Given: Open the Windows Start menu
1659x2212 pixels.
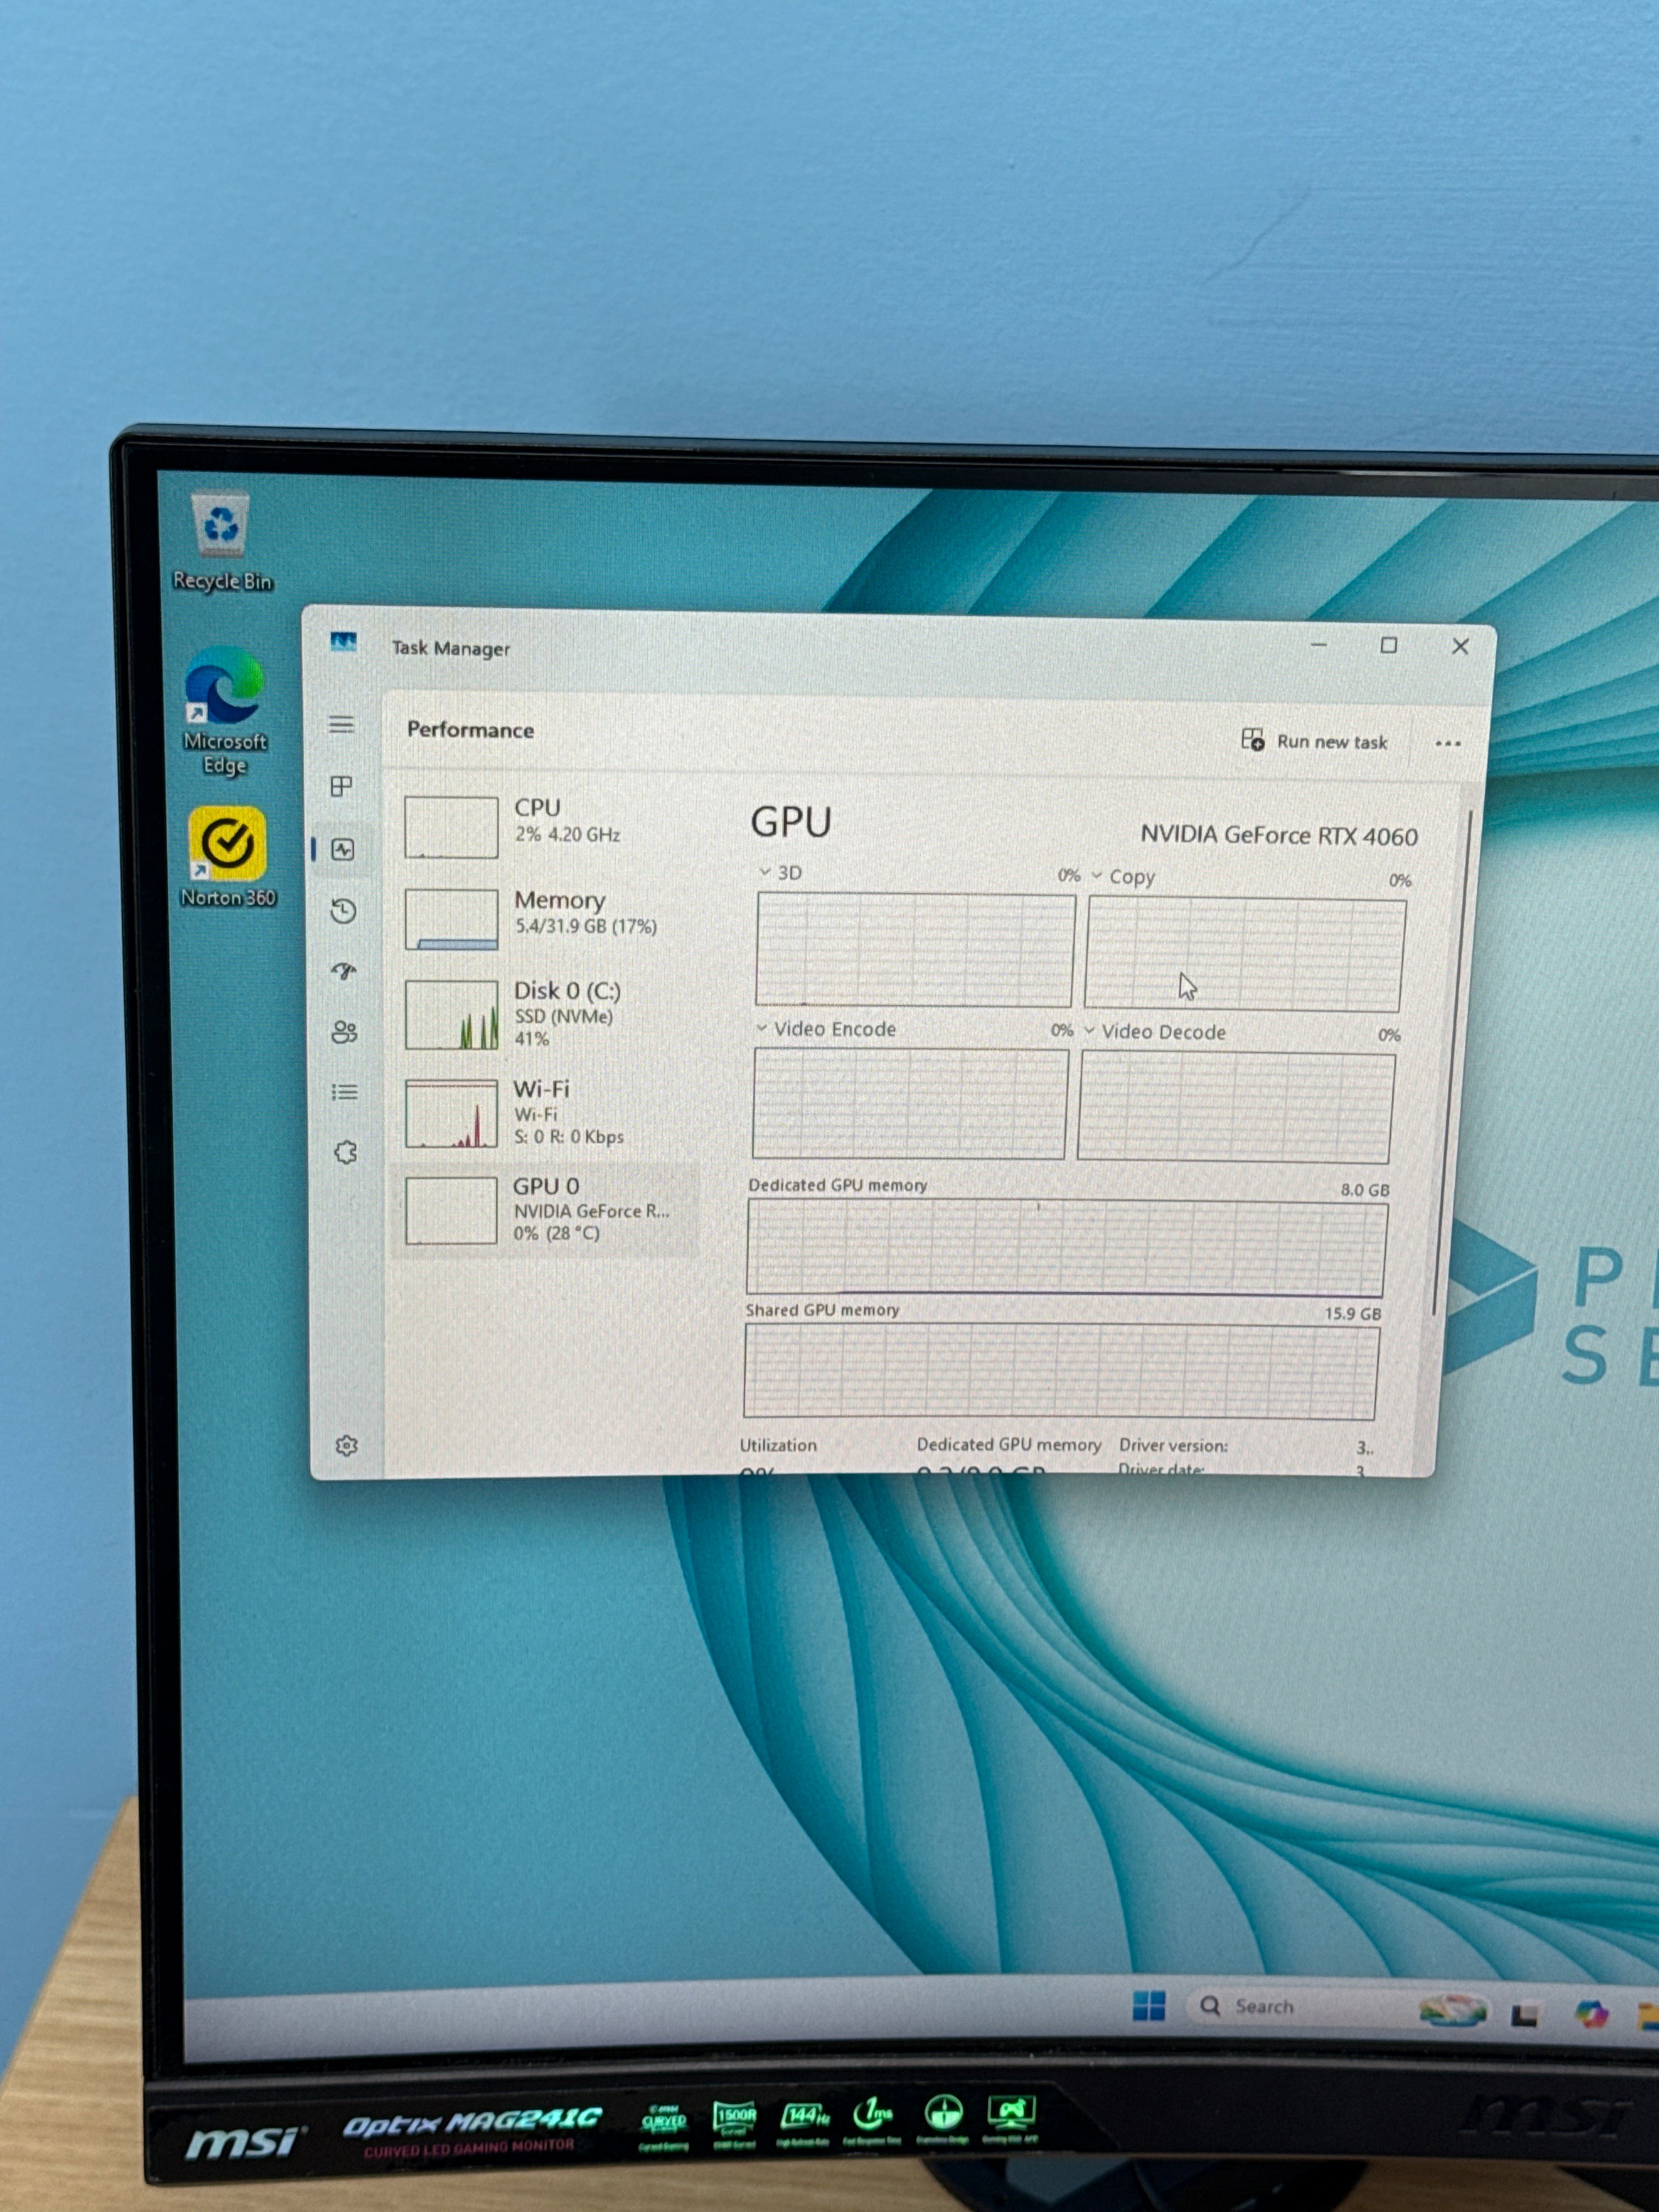Looking at the screenshot, I should coord(1149,2005).
